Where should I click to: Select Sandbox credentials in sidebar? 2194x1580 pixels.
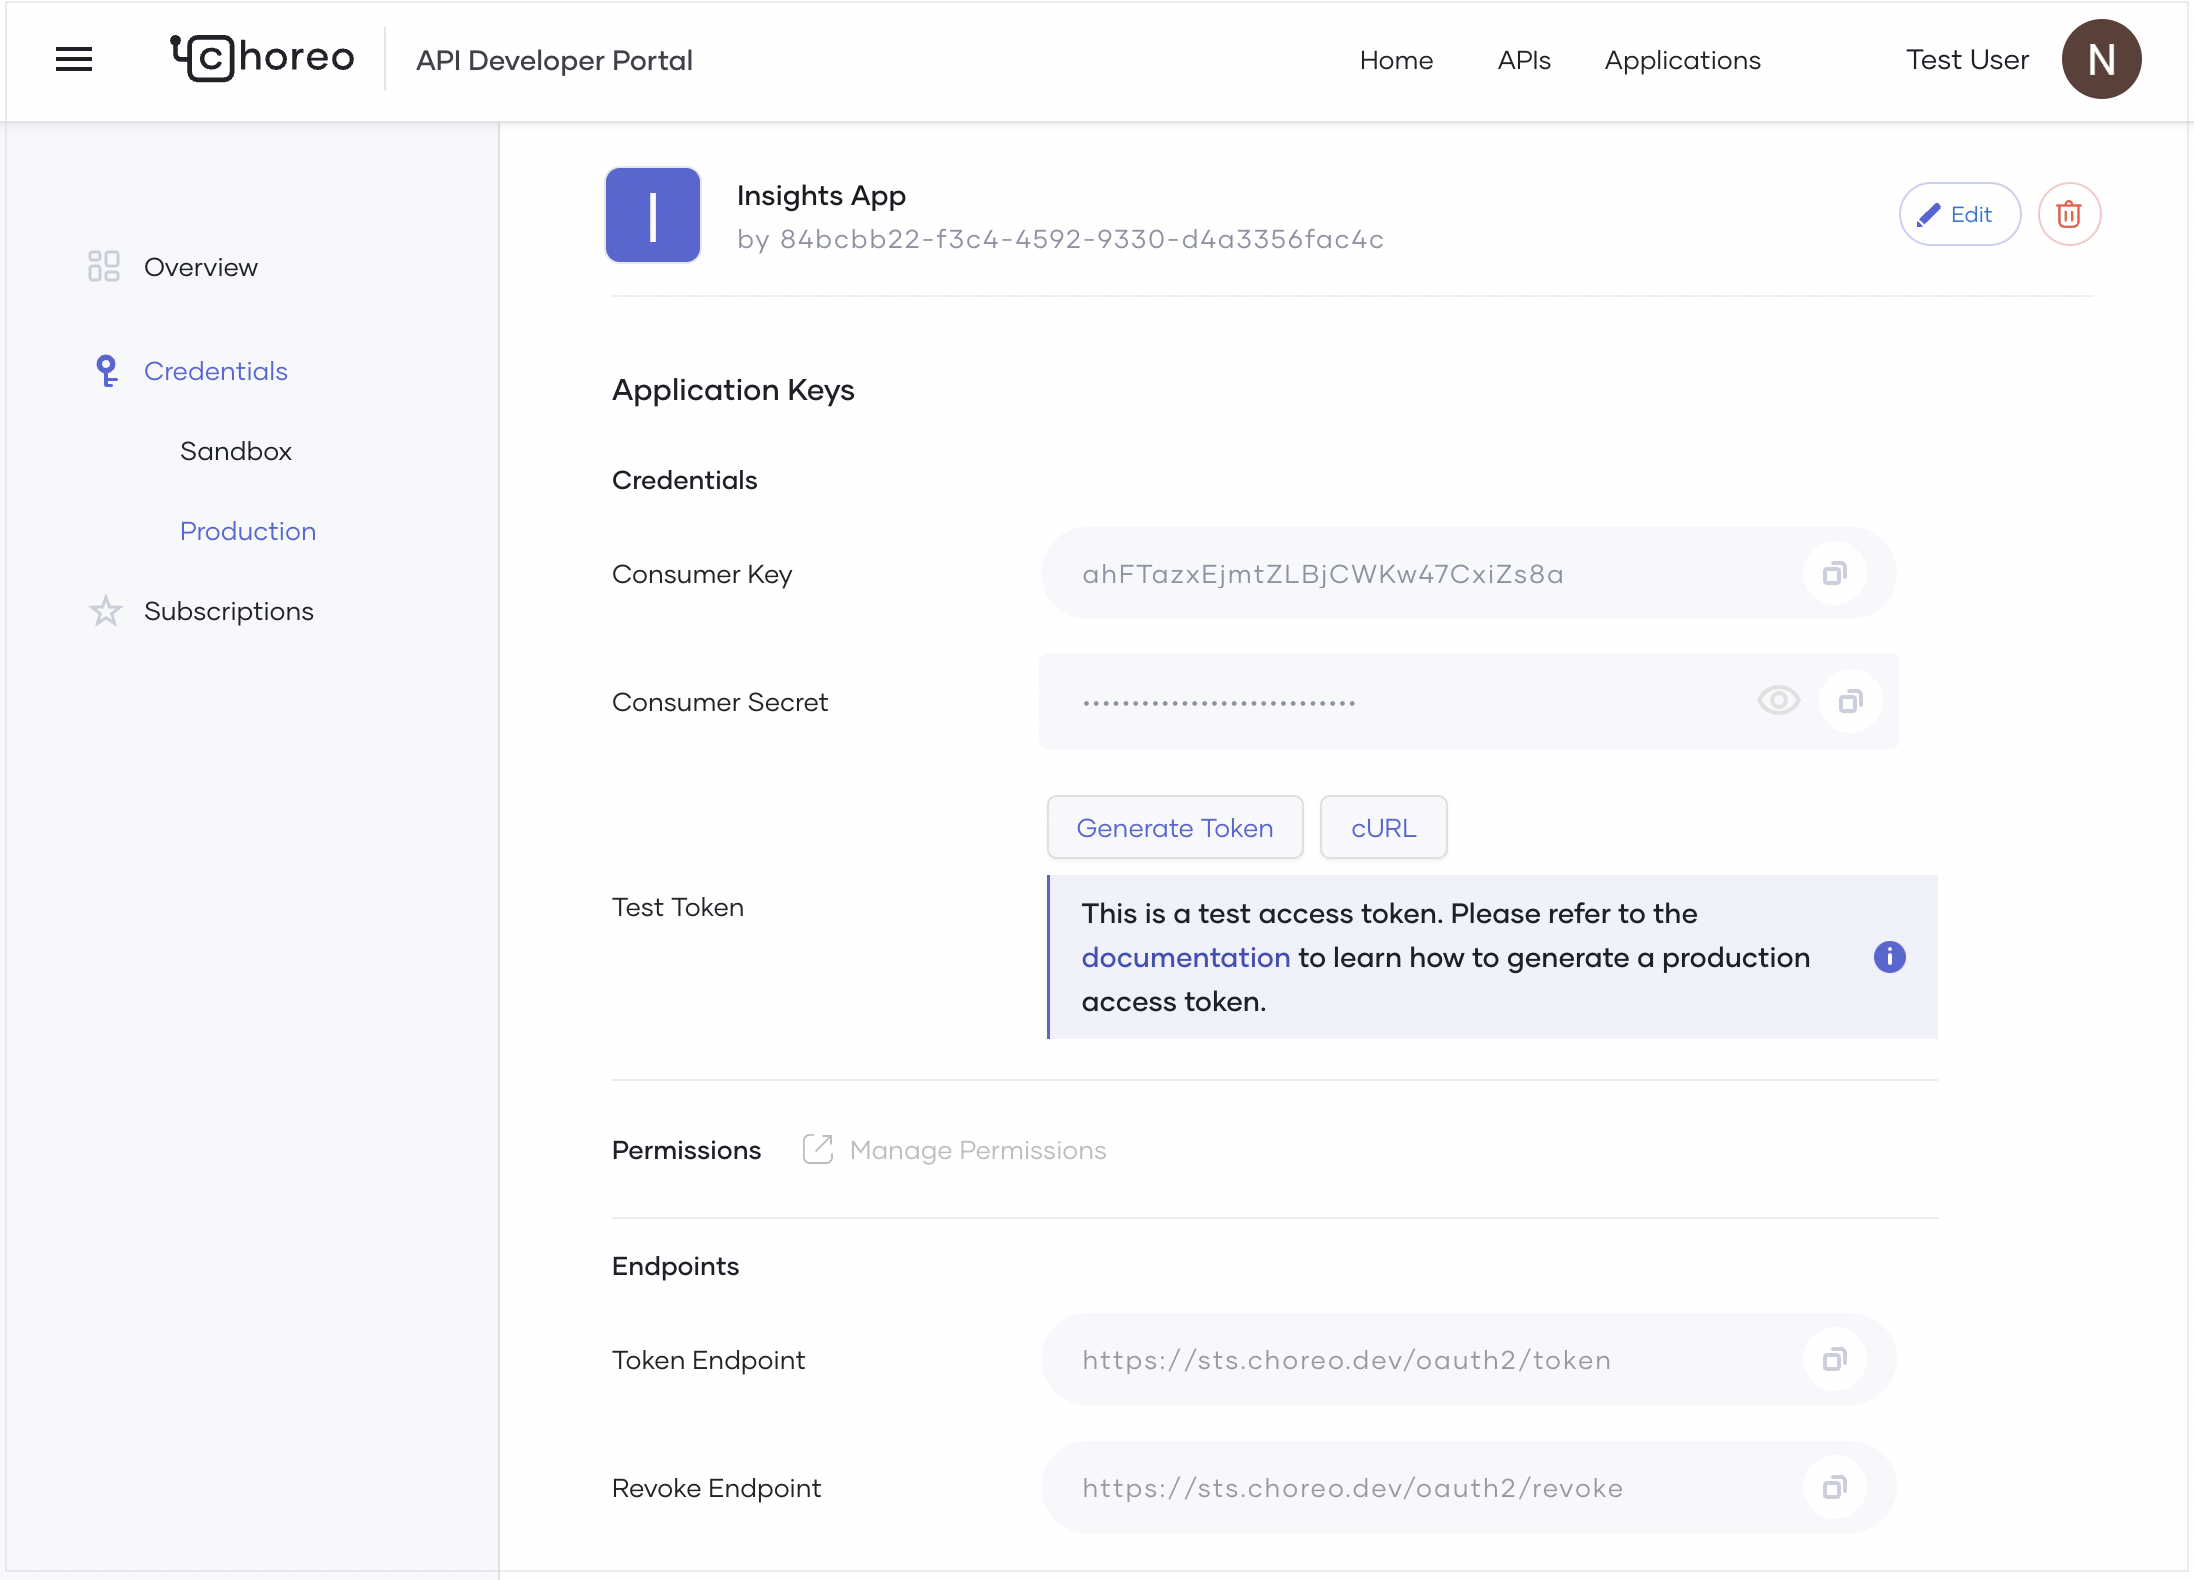click(x=236, y=451)
